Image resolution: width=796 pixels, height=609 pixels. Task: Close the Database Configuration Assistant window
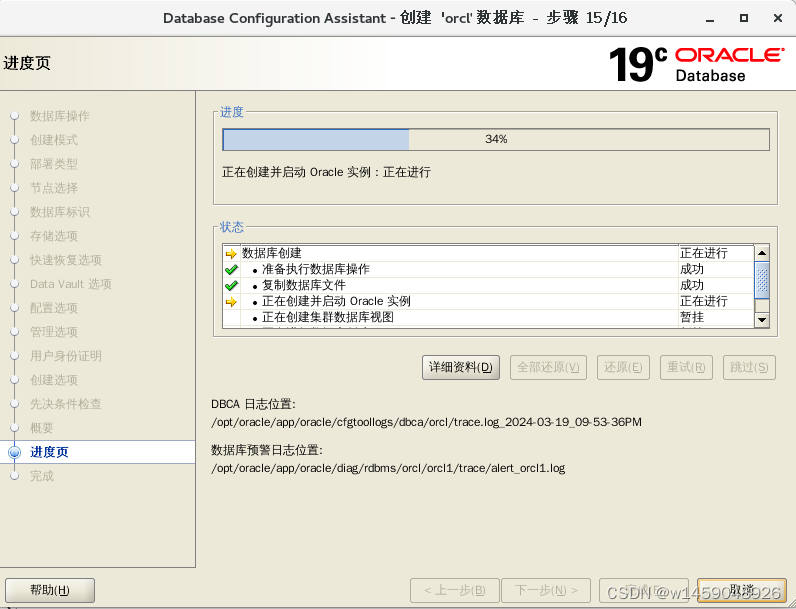pos(778,18)
